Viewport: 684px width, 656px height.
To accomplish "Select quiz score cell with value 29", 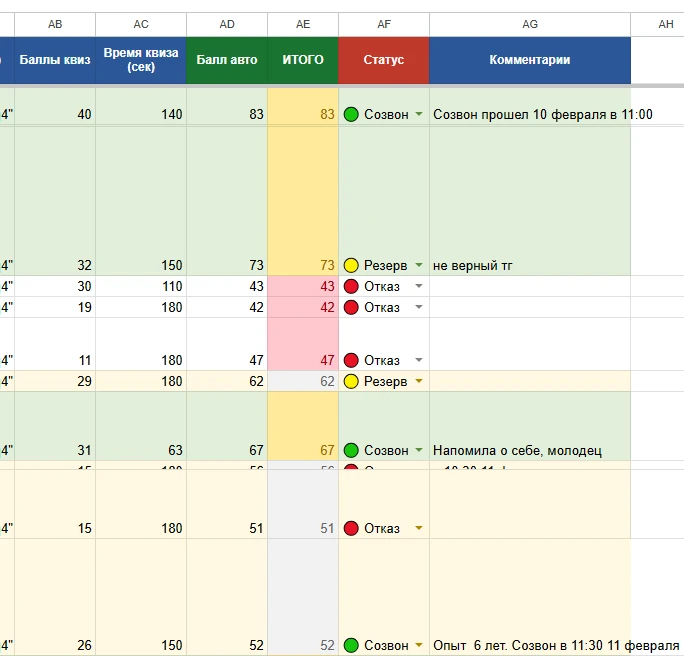I will point(55,381).
